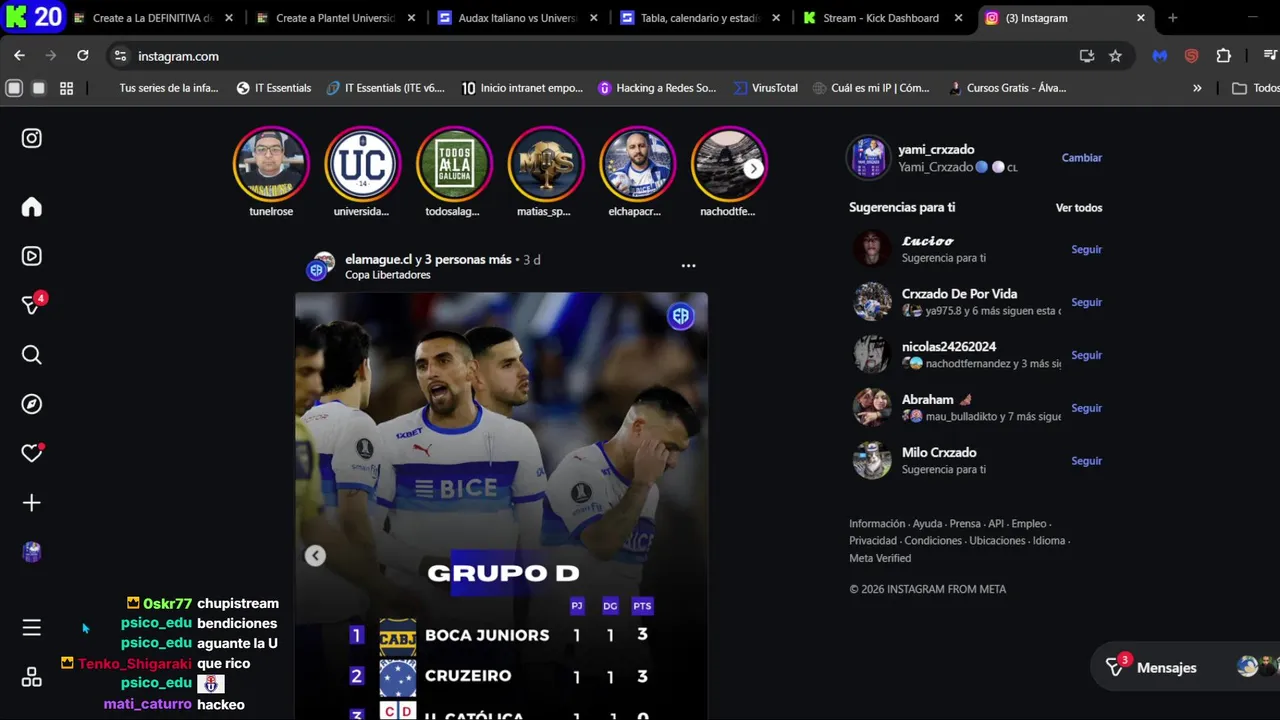This screenshot has width=1280, height=720.
Task: Switch to the Tabla, calendario y estadísticas tab
Action: coord(701,18)
